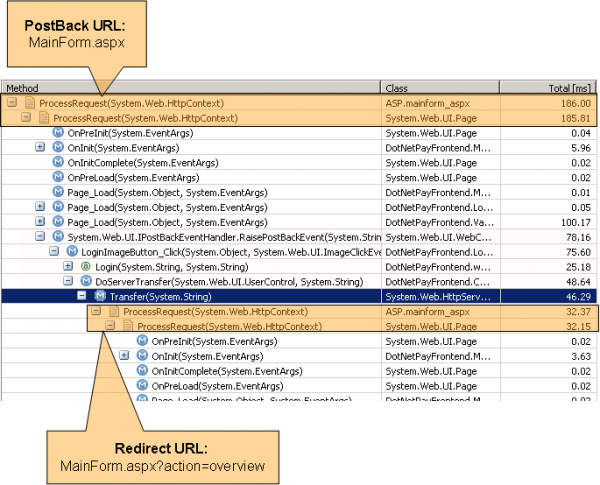The height and width of the screenshot is (485, 600).
Task: Select the Transfer(System.String) row
Action: [299, 296]
